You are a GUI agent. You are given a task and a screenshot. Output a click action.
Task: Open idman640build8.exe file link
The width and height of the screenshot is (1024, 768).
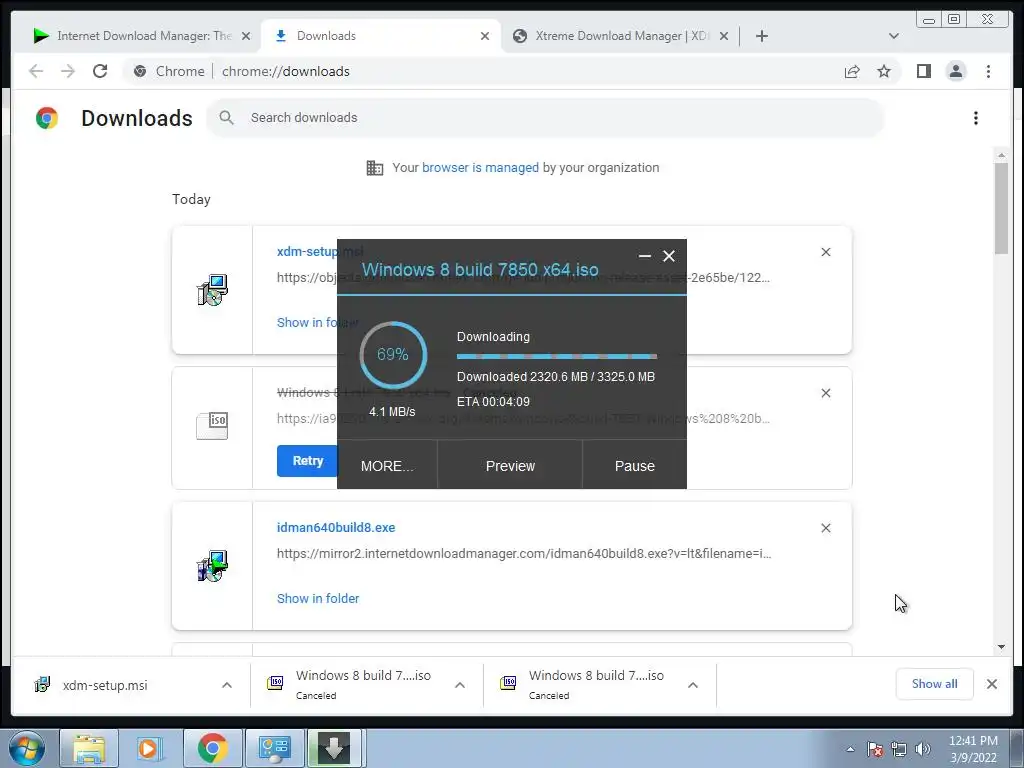tap(336, 528)
